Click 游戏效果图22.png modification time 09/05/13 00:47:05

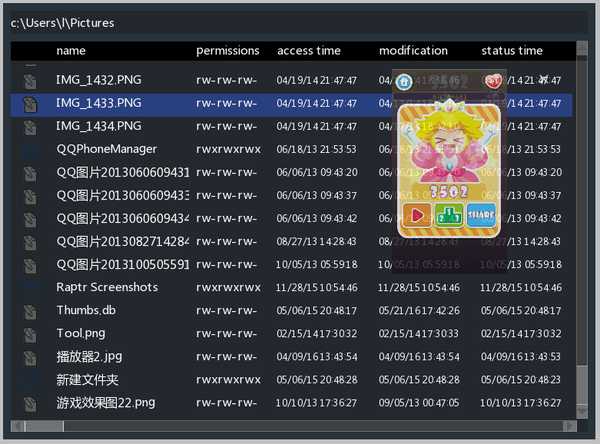tap(419, 403)
